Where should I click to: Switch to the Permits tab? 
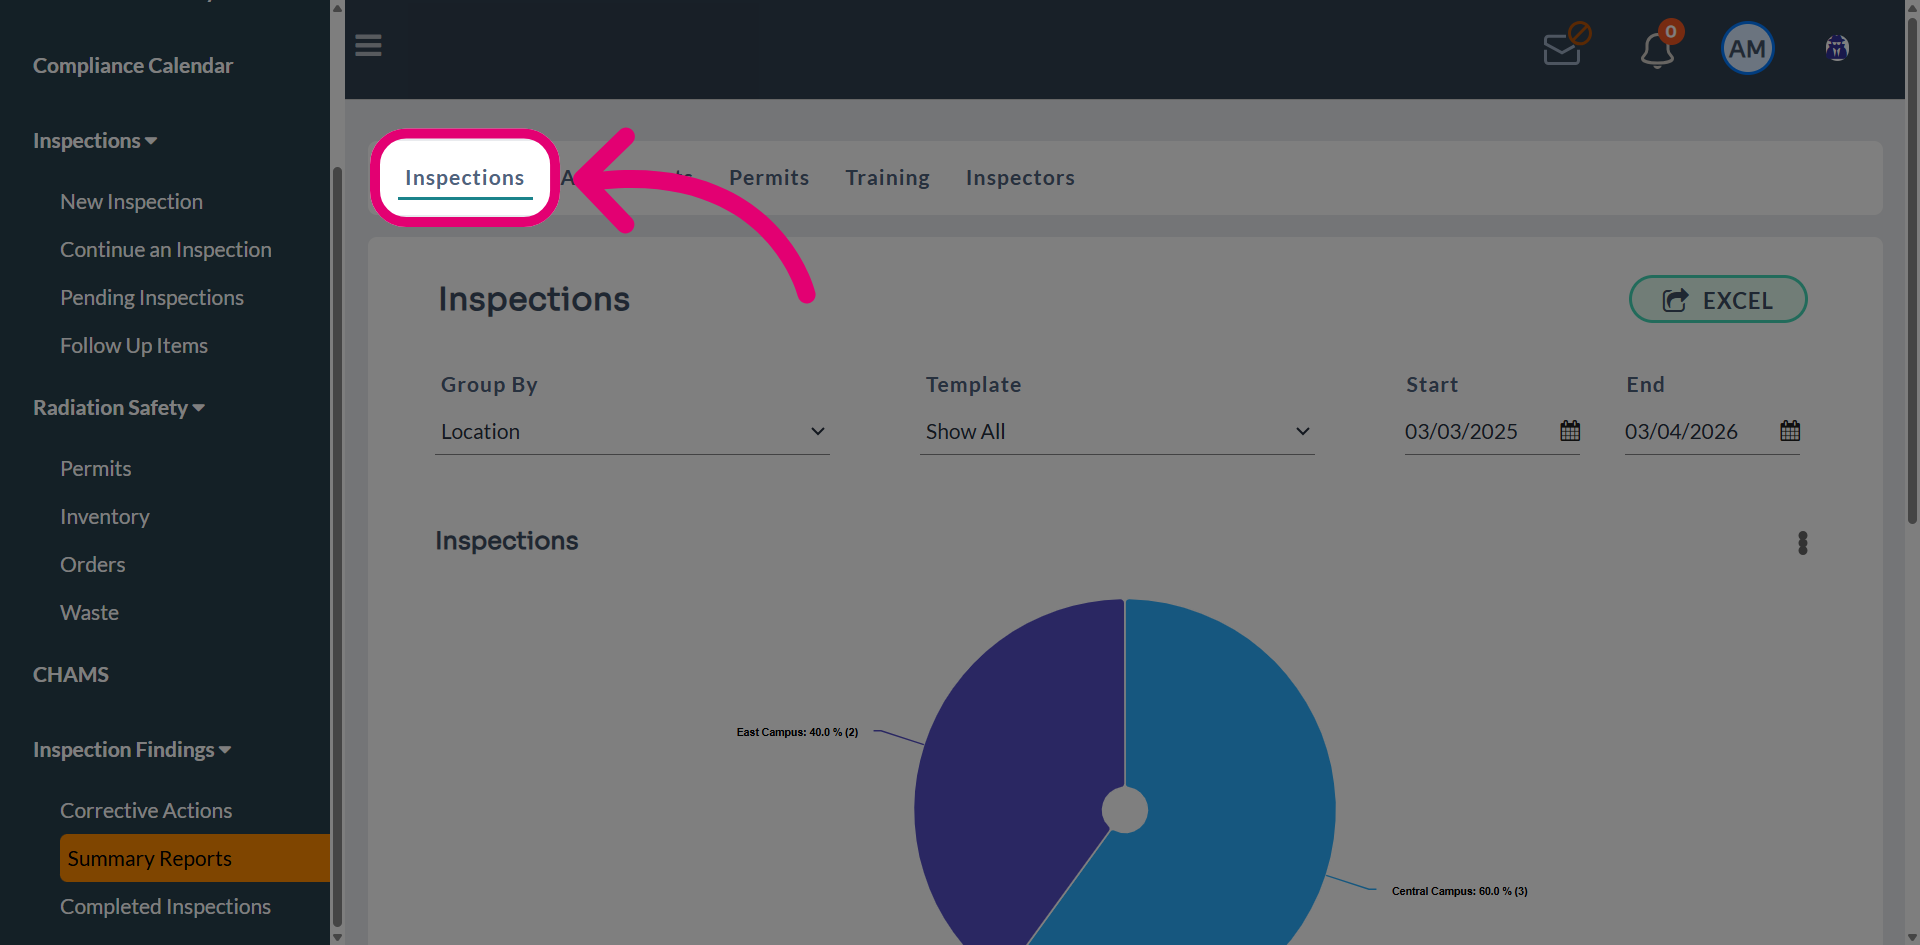pos(769,178)
